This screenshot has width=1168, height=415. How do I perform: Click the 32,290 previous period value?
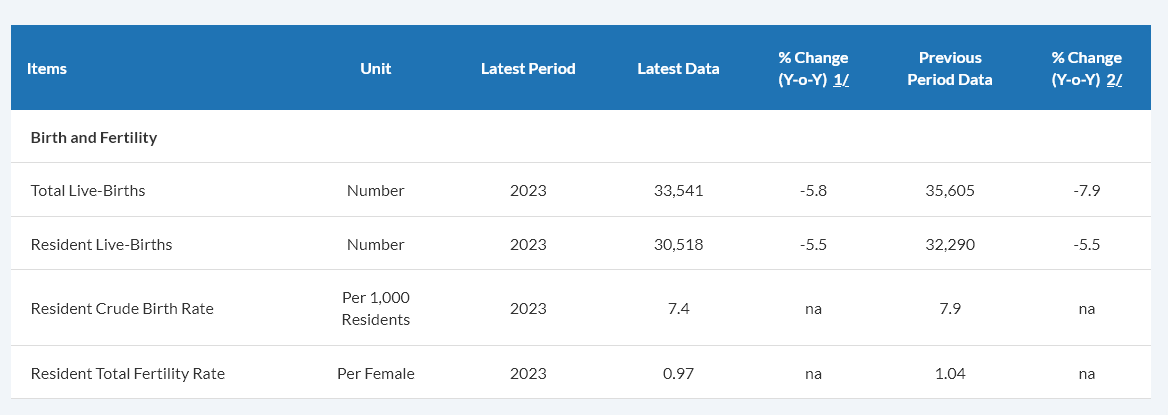[x=950, y=244]
